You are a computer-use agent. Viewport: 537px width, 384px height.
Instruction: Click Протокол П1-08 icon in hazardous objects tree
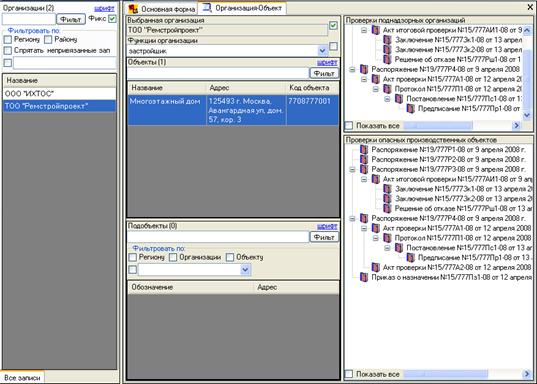pos(387,238)
